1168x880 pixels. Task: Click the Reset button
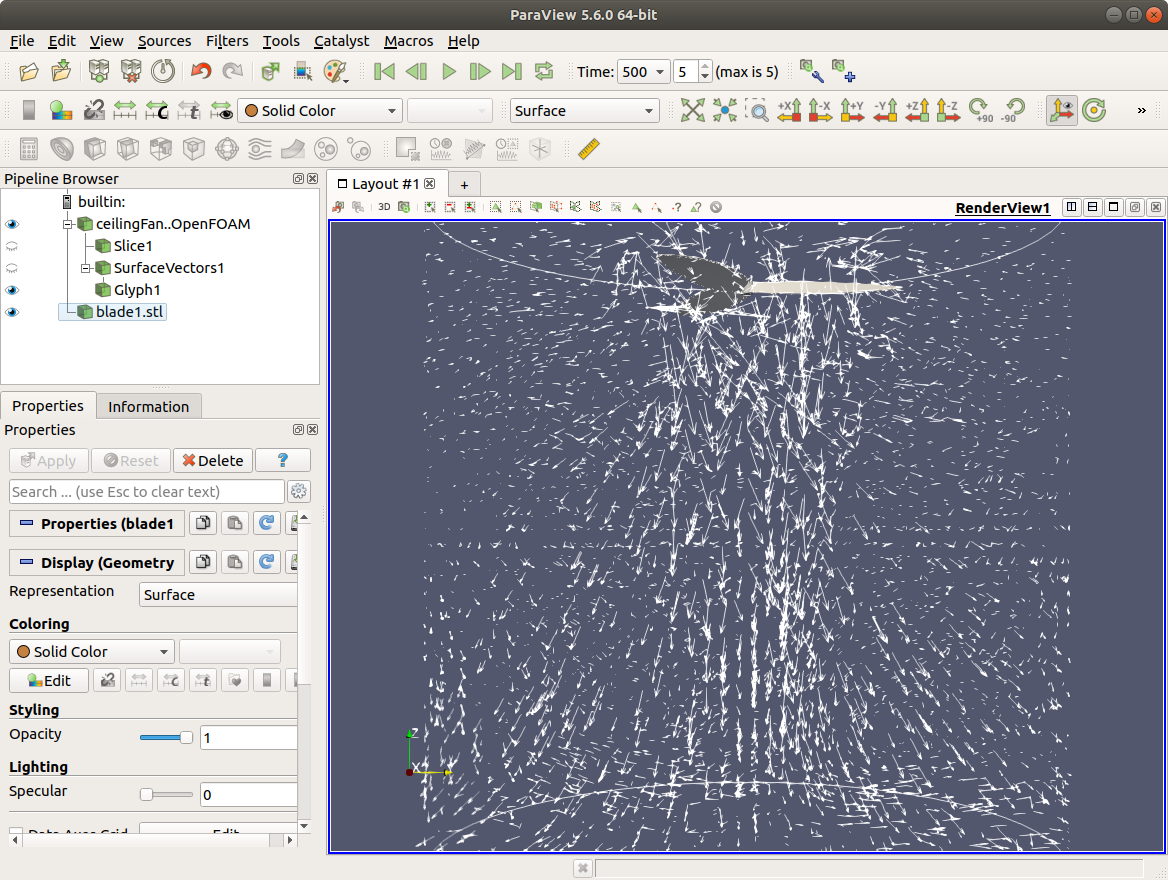(x=131, y=460)
